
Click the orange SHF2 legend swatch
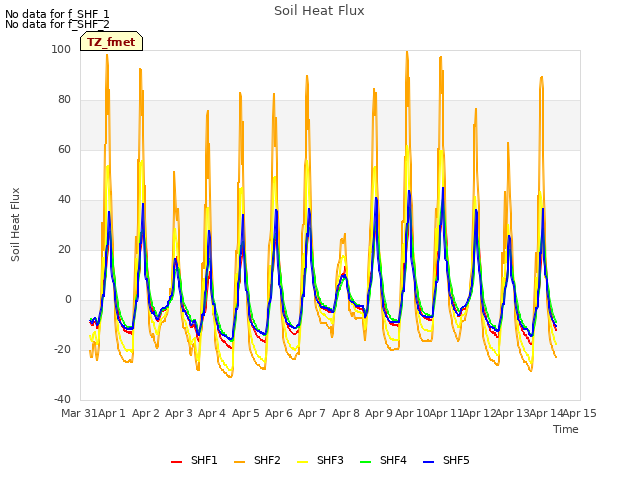click(240, 462)
